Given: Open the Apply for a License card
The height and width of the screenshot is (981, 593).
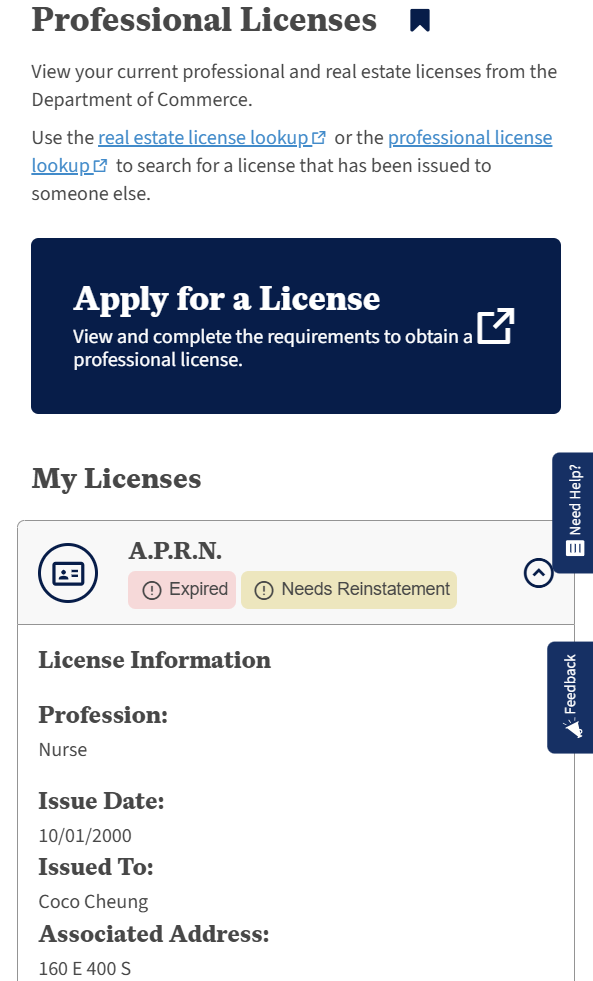Looking at the screenshot, I should 296,325.
